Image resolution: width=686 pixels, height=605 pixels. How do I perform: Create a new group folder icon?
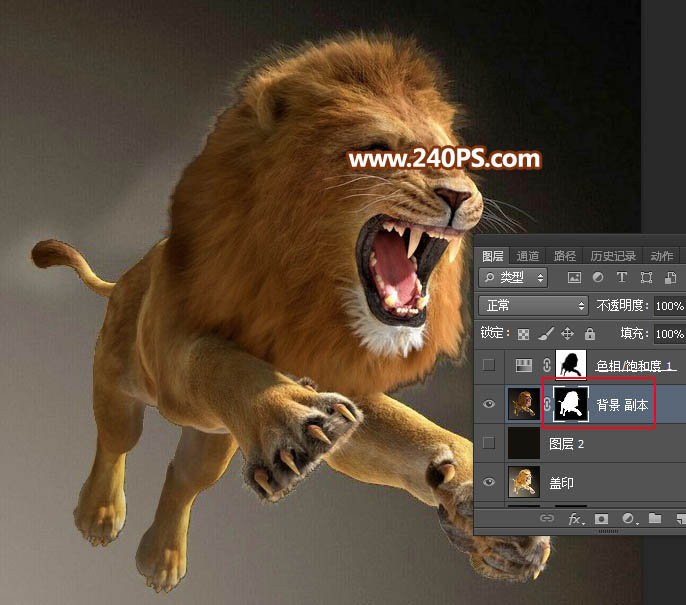pyautogui.click(x=654, y=518)
